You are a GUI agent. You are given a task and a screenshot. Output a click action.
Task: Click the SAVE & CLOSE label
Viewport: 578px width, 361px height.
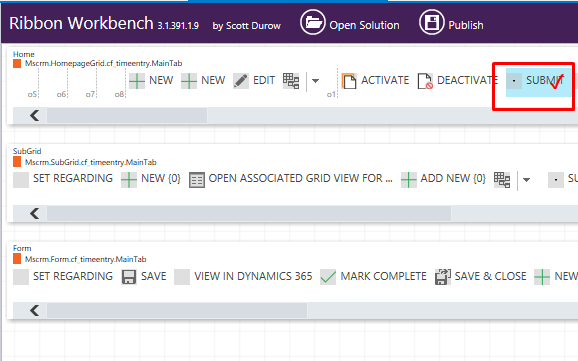tap(491, 276)
